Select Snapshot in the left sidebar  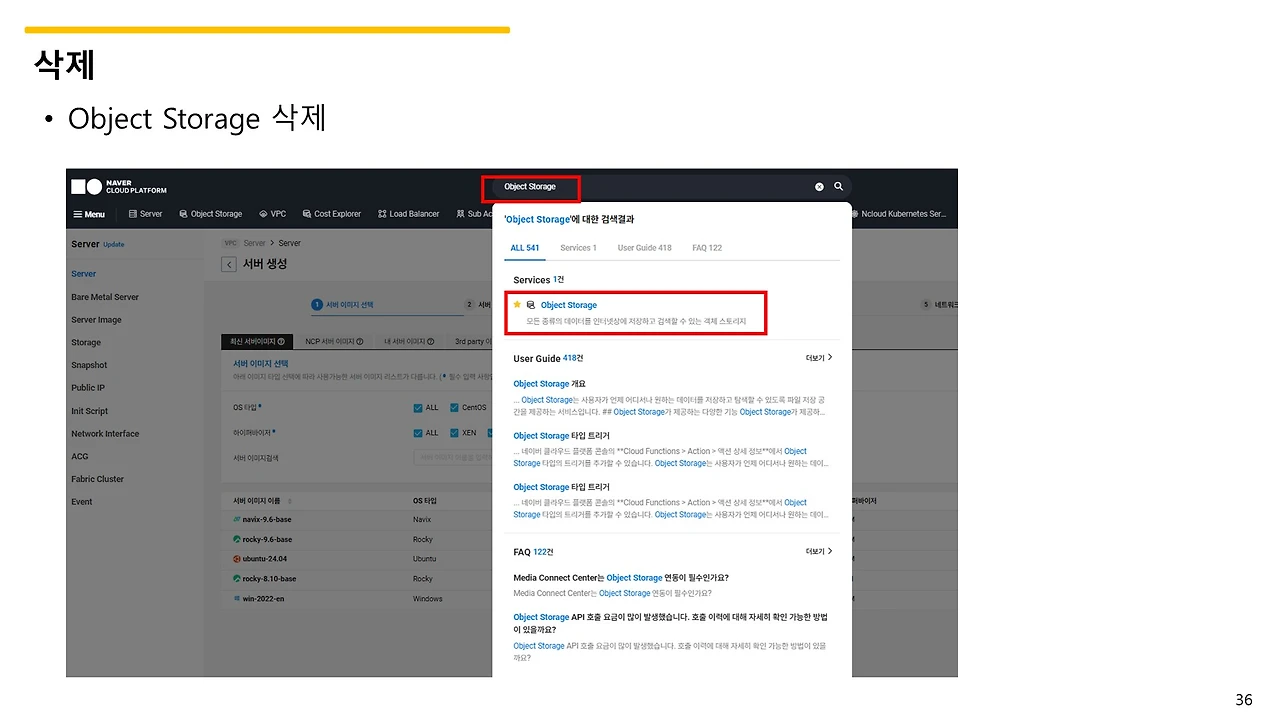(89, 365)
